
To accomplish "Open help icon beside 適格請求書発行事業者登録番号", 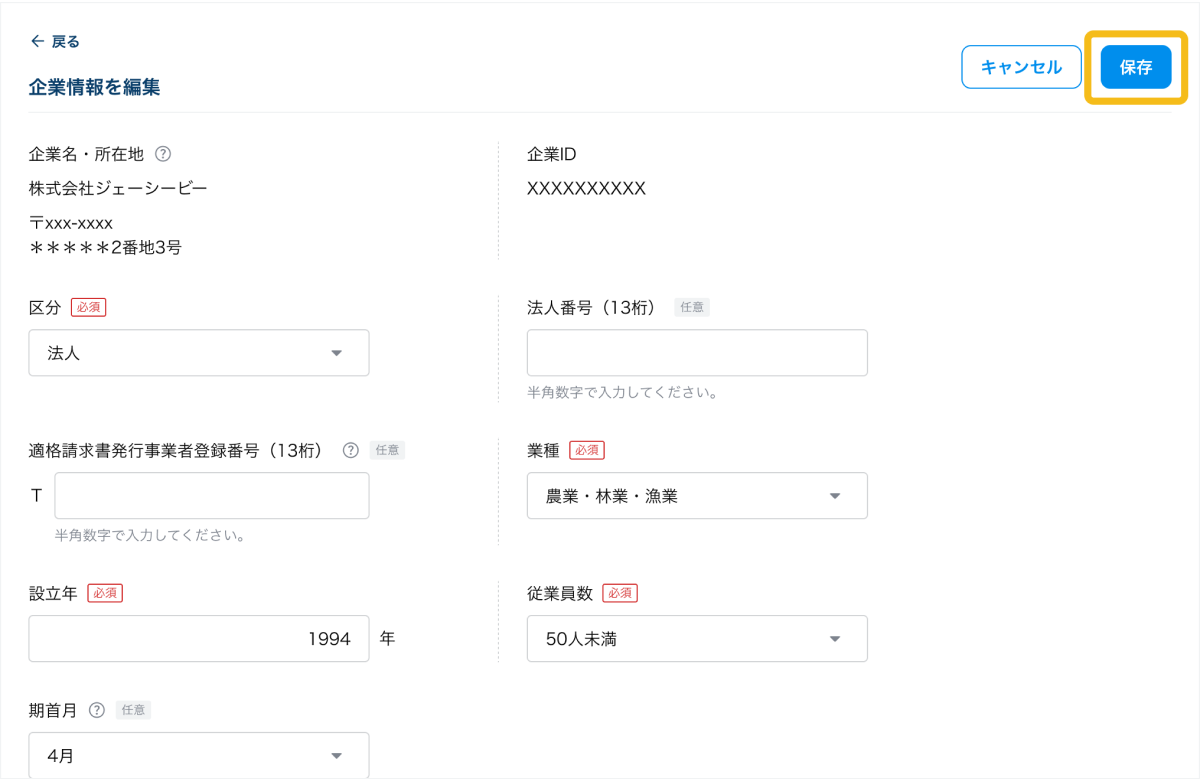I will (350, 450).
